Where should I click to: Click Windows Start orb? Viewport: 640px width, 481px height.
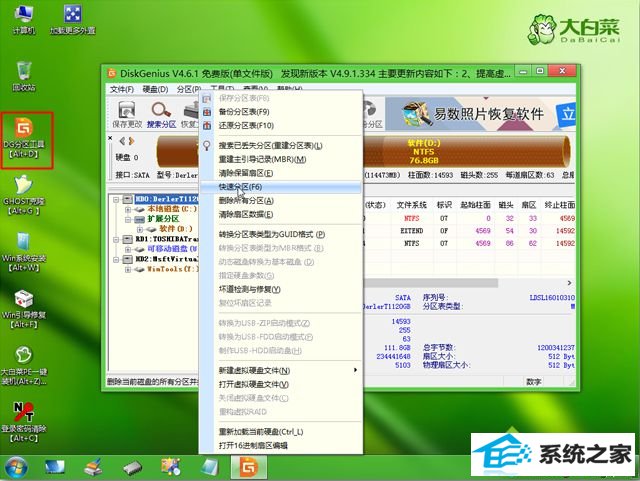pos(16,468)
